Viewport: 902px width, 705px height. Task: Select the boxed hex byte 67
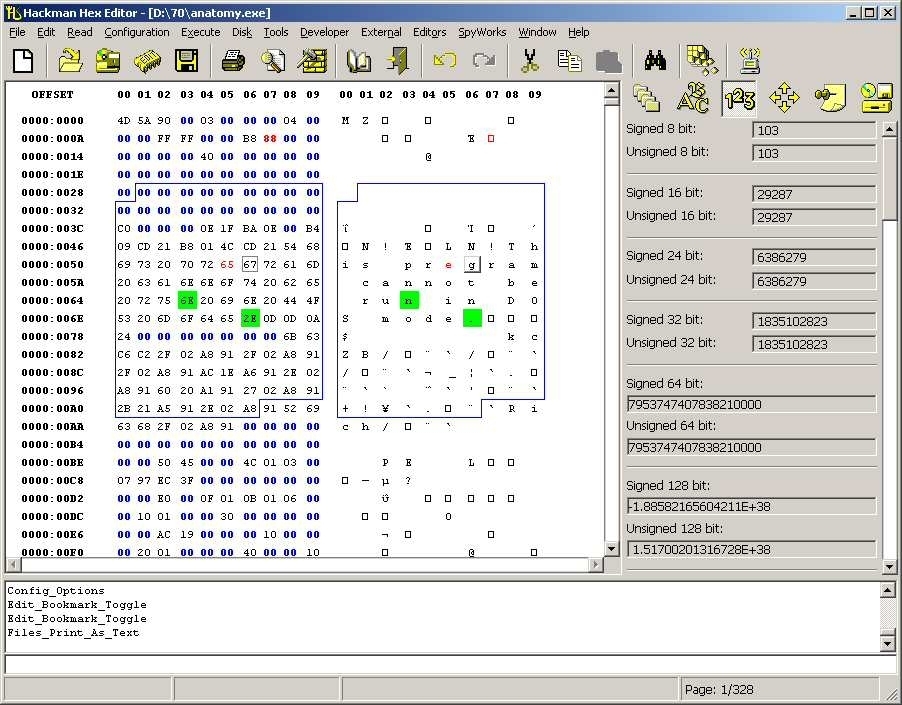(x=250, y=265)
